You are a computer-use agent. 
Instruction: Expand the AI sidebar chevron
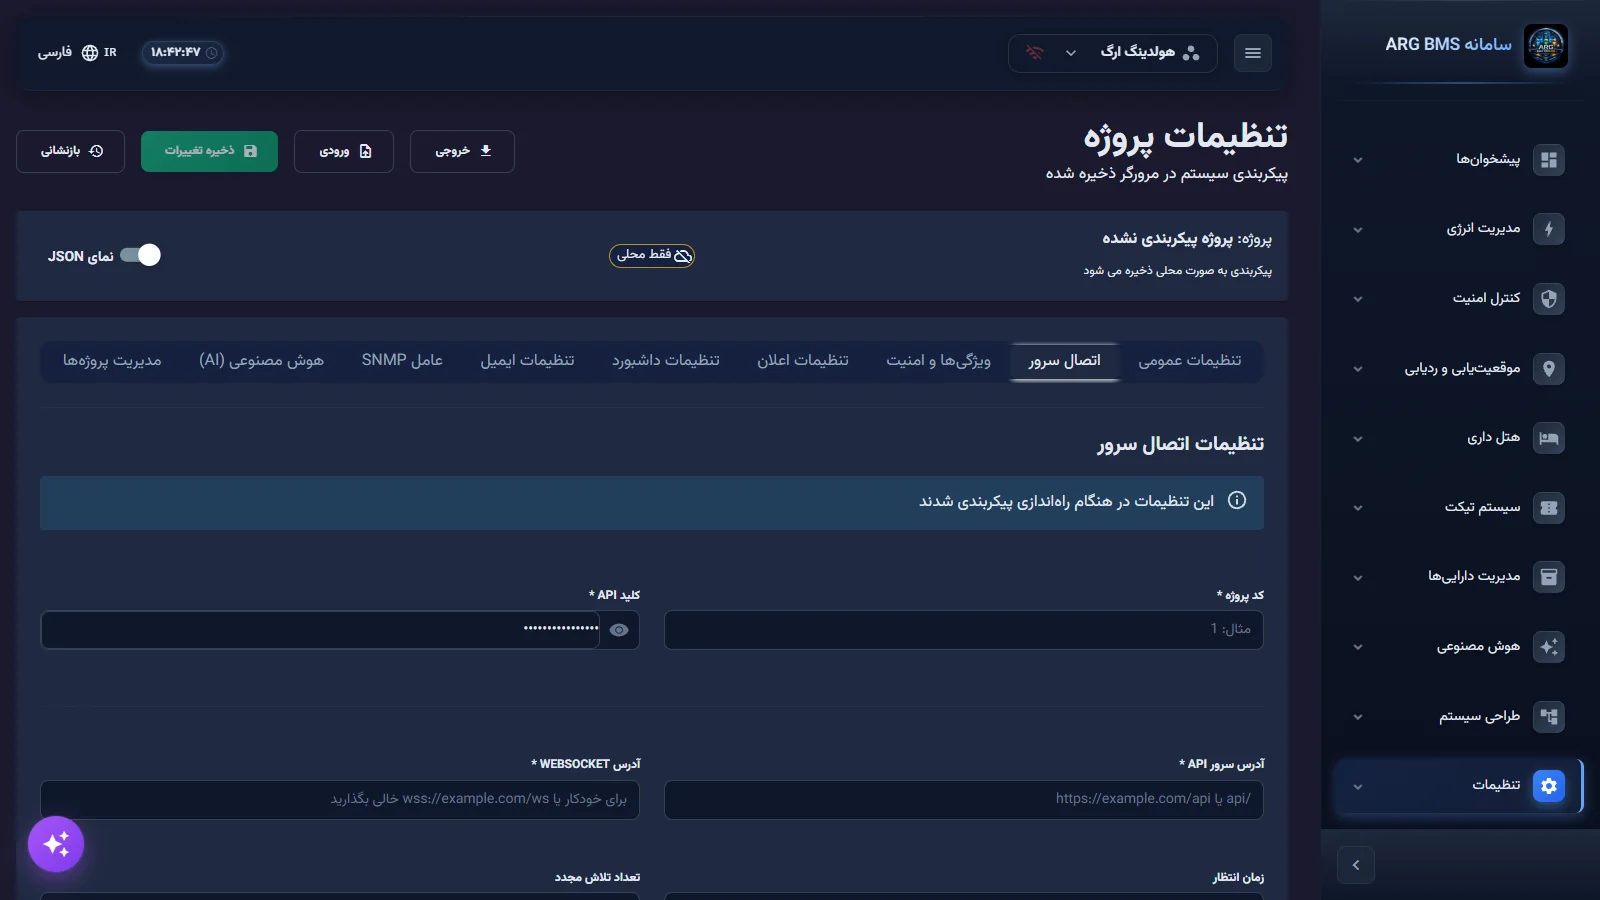pos(1358,647)
